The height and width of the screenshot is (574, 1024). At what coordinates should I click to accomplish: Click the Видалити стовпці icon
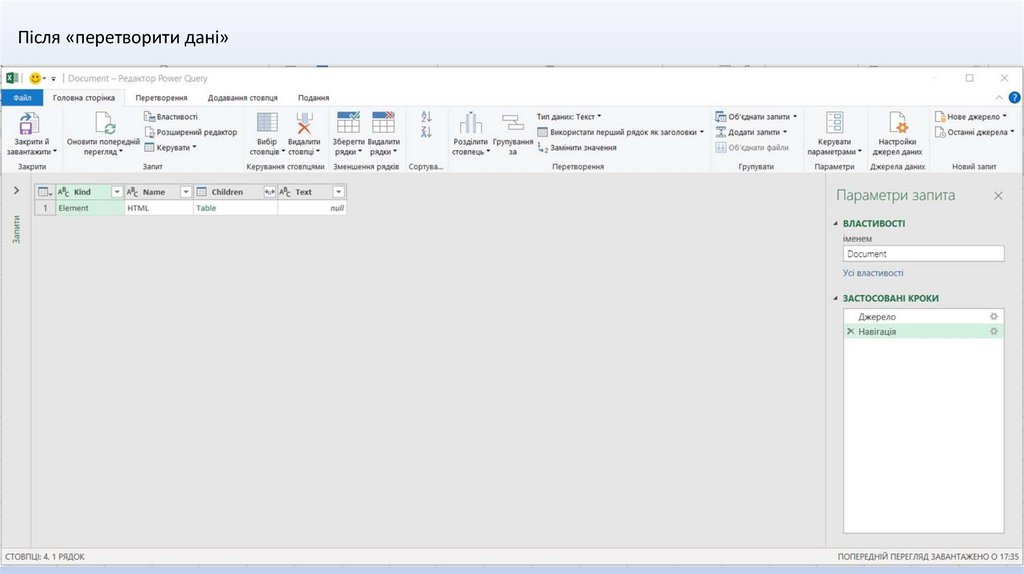click(x=304, y=123)
